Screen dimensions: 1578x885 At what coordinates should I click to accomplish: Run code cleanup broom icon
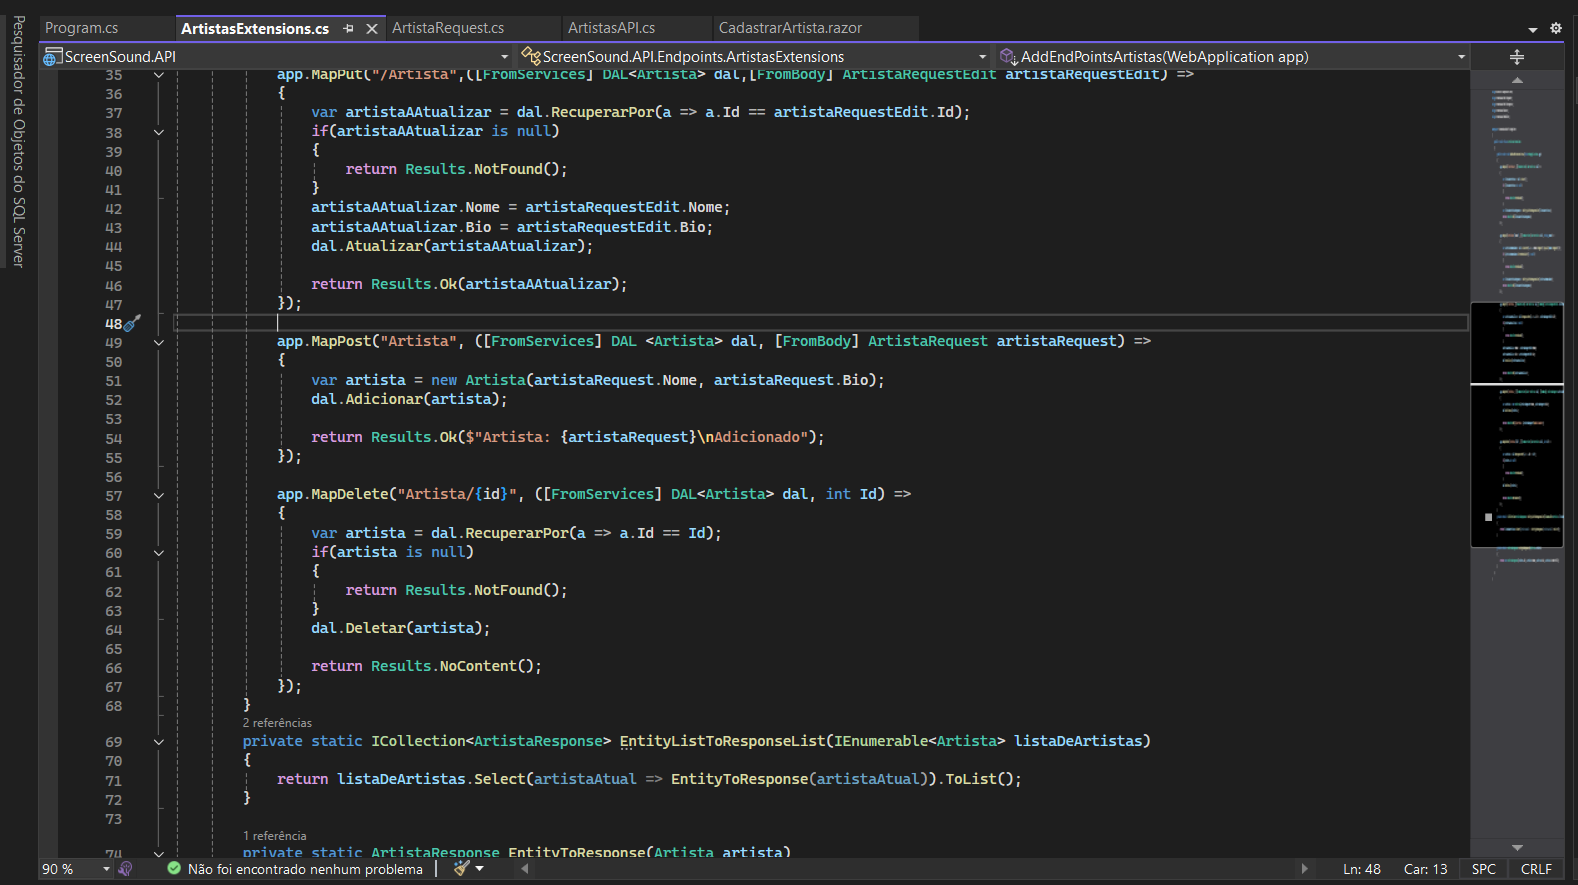[461, 868]
